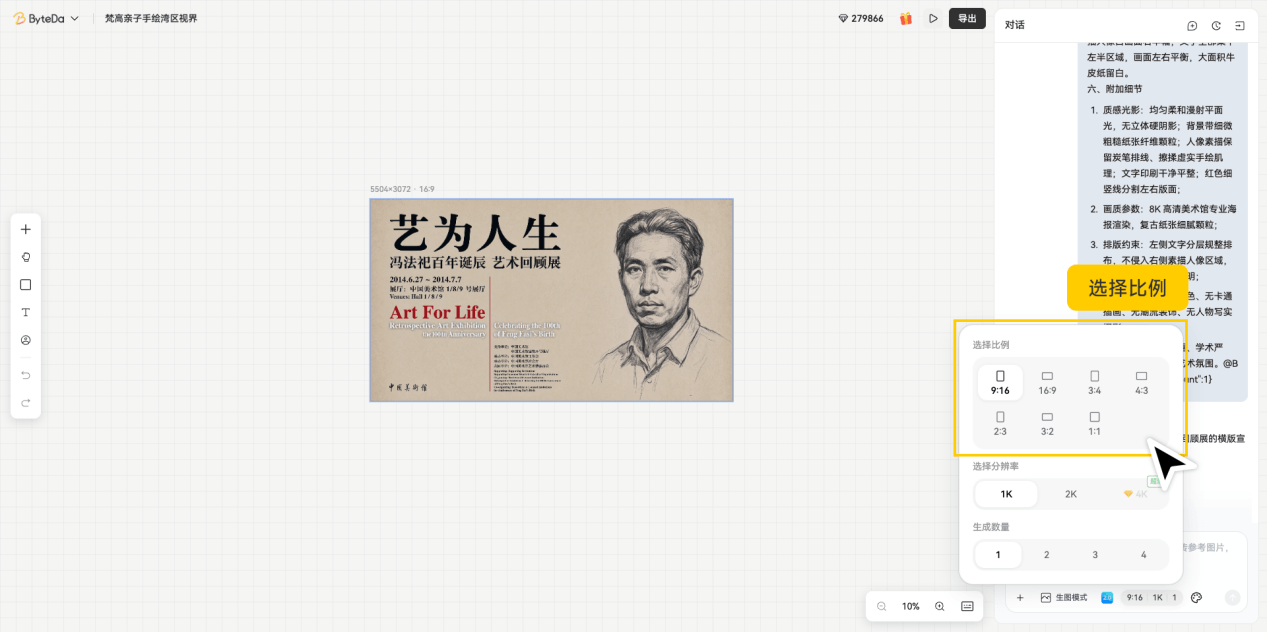Click the chat prompt input field
Viewport: 1267px width, 632px height.
(x=1126, y=558)
